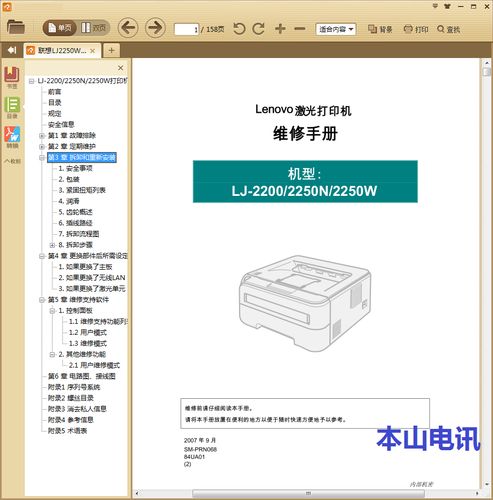Open outline item 3. 紧固扭矩列表

click(x=82, y=190)
